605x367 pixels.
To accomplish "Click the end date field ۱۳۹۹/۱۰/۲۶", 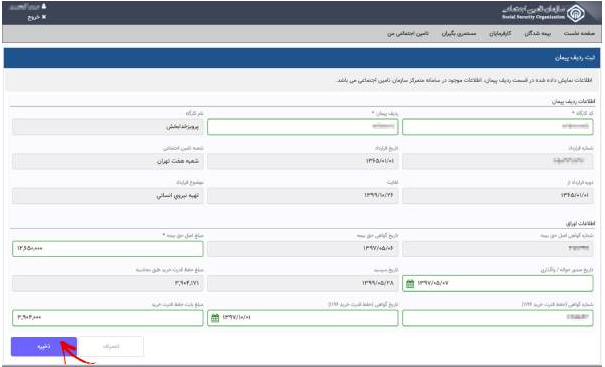I will (x=302, y=196).
